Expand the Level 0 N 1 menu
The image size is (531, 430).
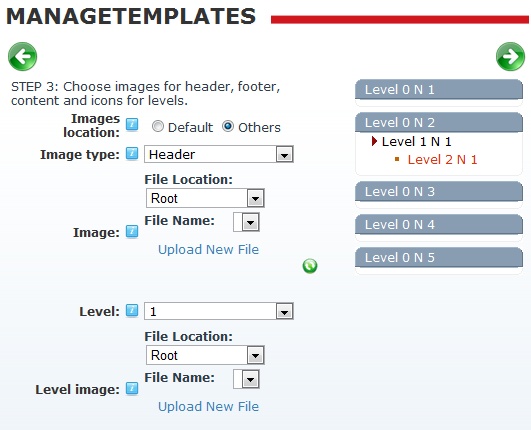tap(439, 90)
